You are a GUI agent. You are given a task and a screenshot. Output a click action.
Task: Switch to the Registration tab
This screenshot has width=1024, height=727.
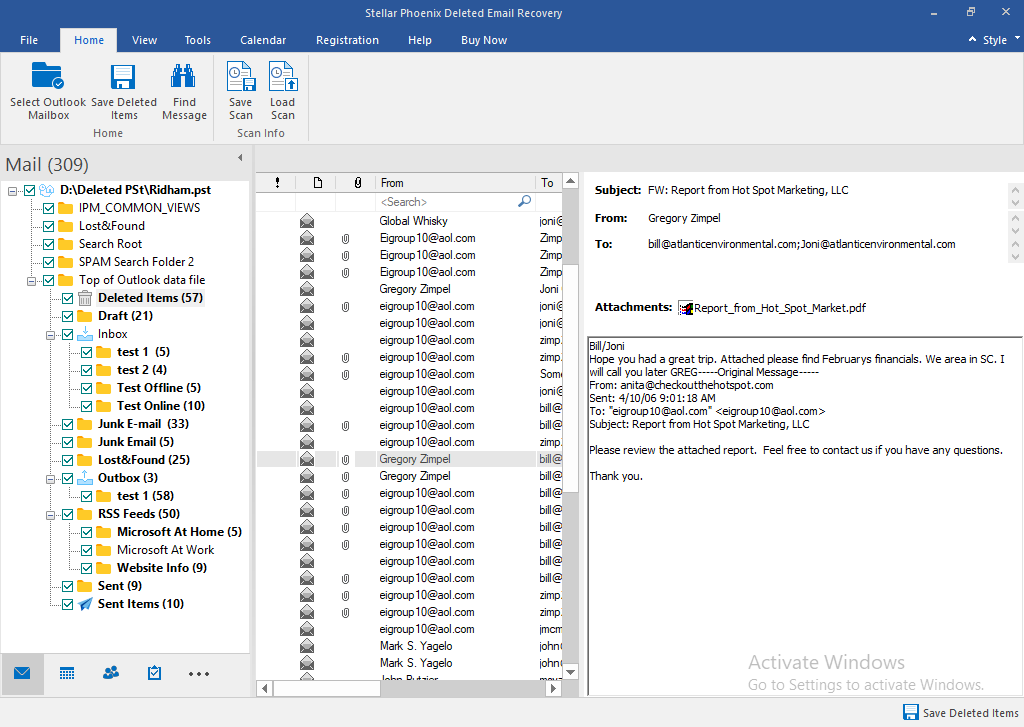click(347, 40)
